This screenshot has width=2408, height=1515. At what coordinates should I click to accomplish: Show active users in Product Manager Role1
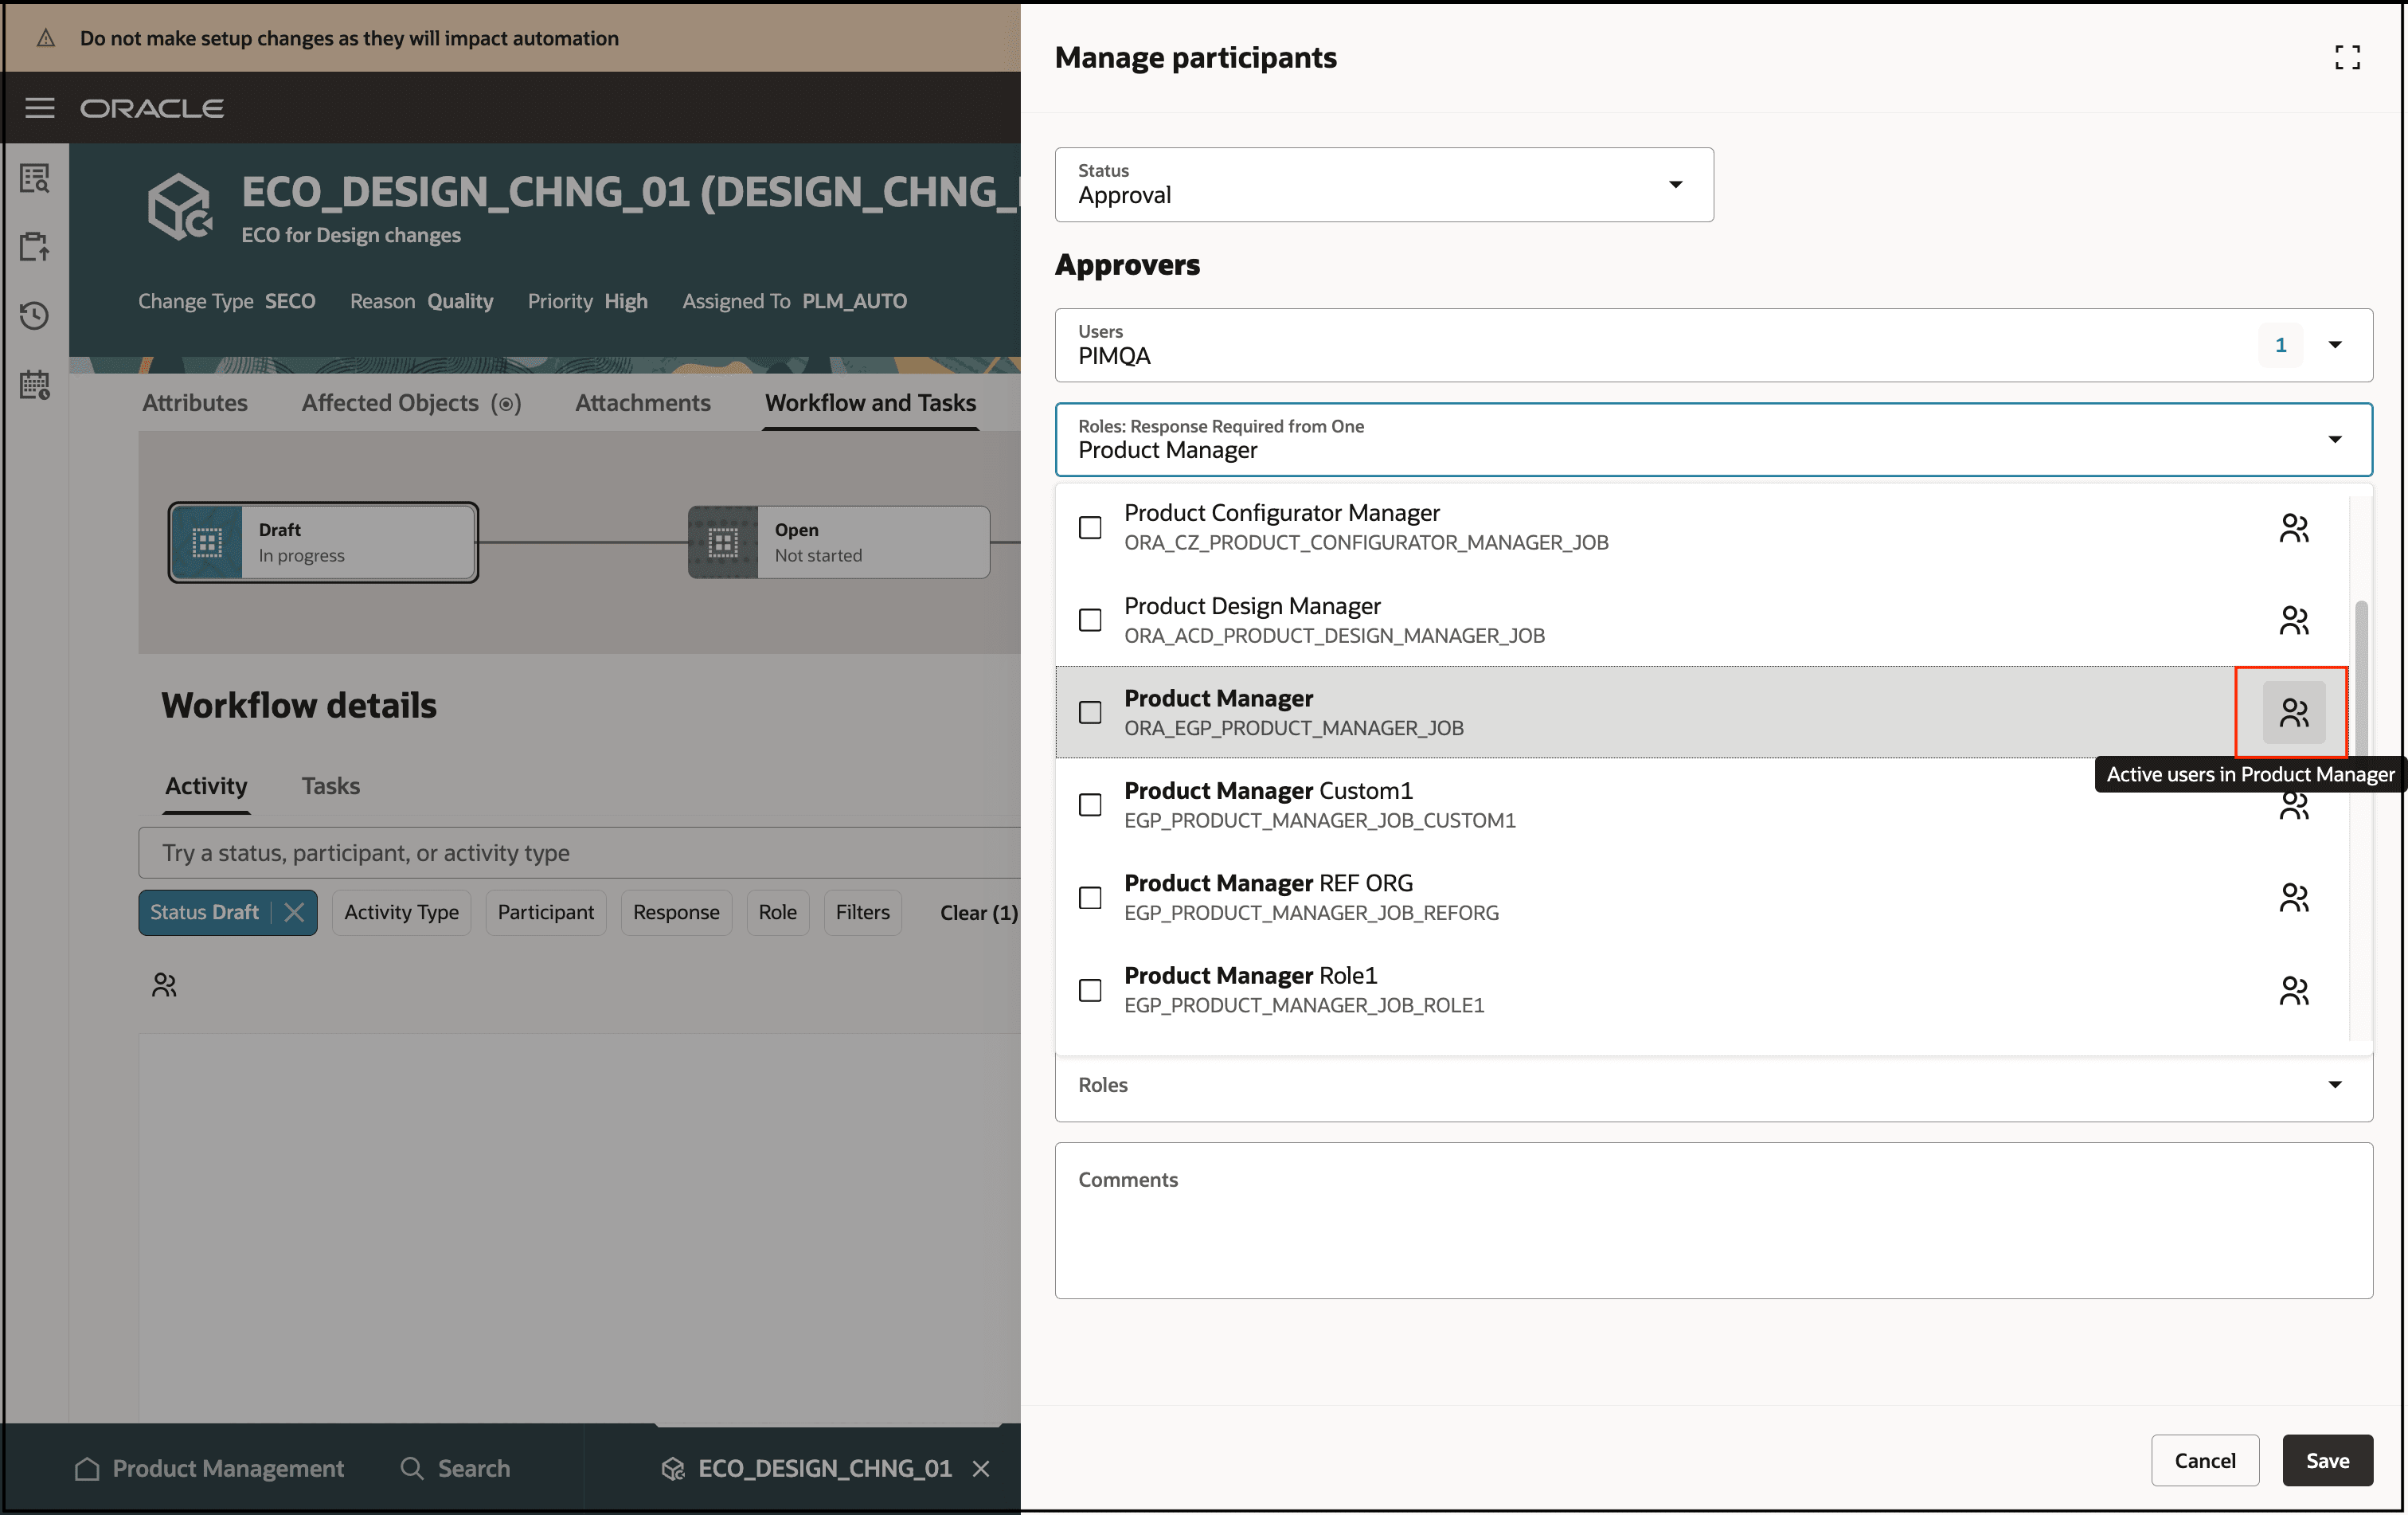pos(2294,990)
